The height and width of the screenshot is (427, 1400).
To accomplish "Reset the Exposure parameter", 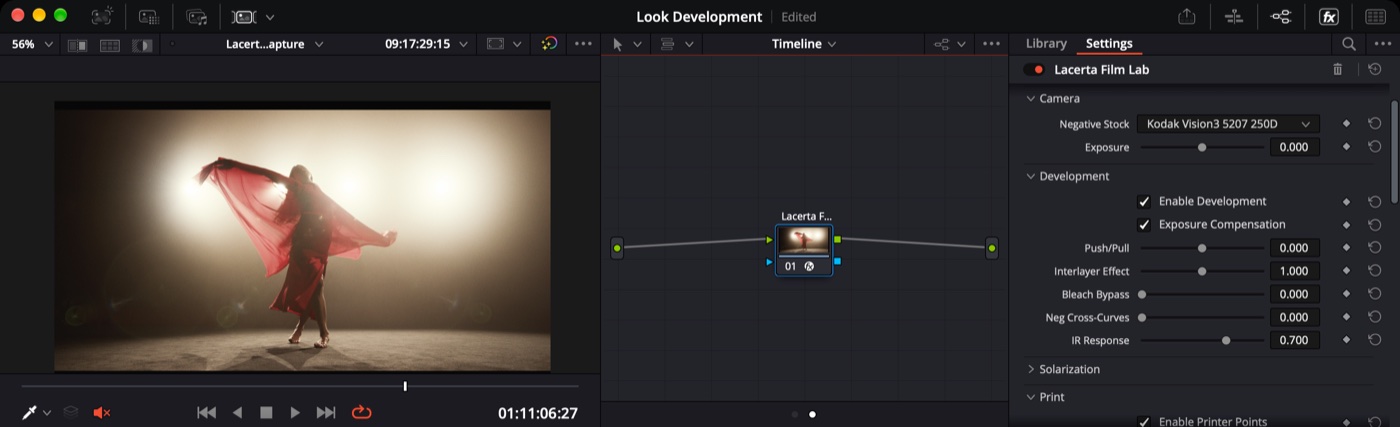I will (x=1375, y=147).
